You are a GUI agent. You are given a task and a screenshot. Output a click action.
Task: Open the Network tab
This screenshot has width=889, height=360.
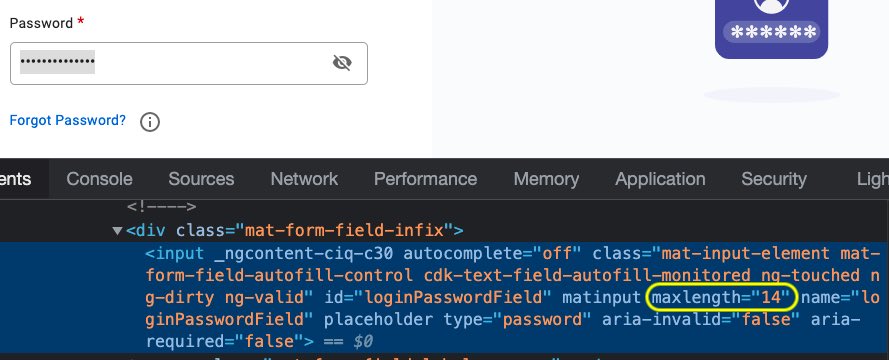[304, 179]
